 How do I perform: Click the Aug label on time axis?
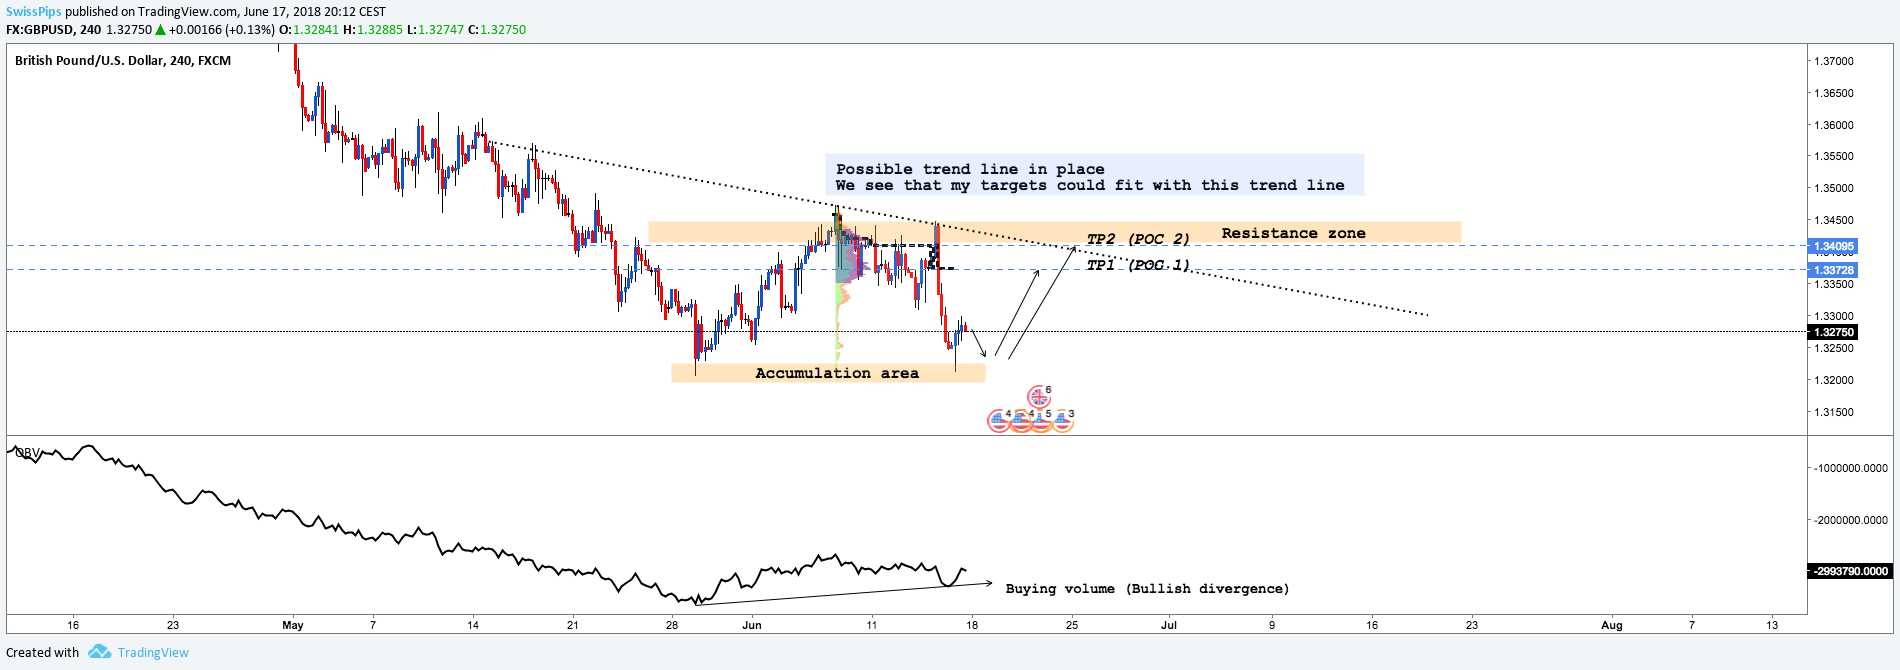tap(1612, 625)
